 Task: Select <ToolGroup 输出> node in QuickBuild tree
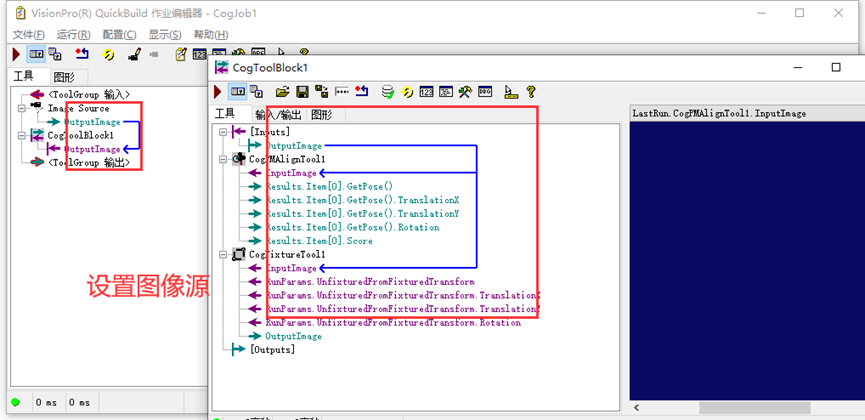pos(89,162)
